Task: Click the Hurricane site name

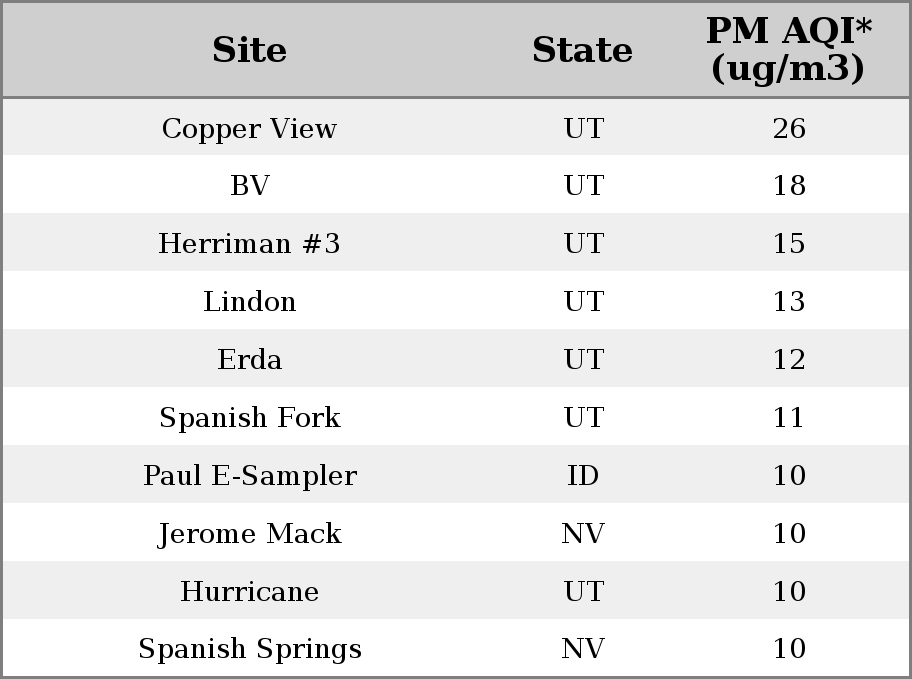Action: point(250,591)
